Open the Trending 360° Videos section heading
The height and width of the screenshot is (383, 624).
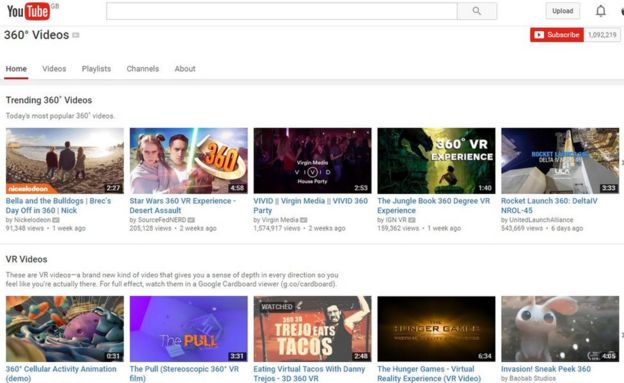(49, 100)
